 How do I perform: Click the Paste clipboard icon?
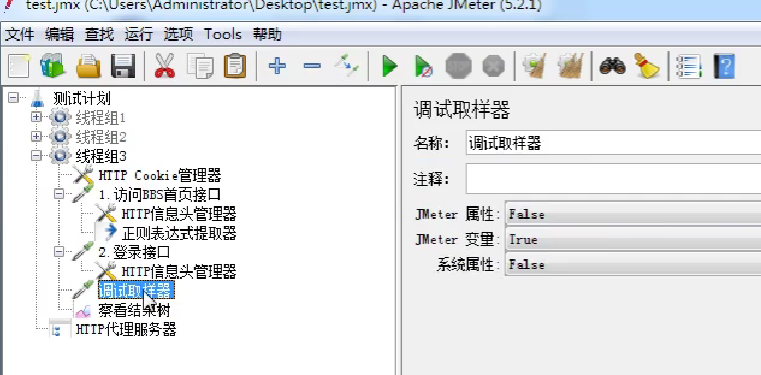(x=235, y=66)
